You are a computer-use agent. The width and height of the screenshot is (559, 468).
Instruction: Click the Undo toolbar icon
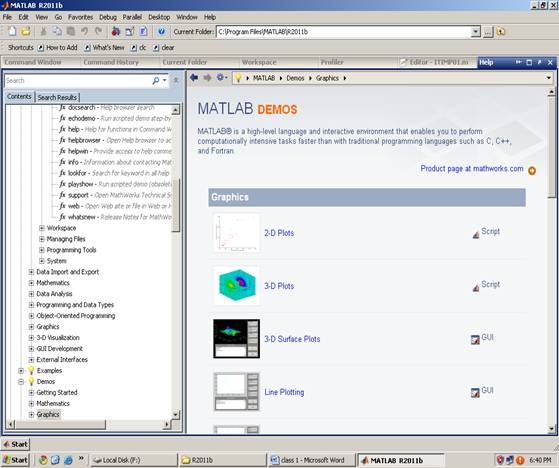click(x=84, y=31)
